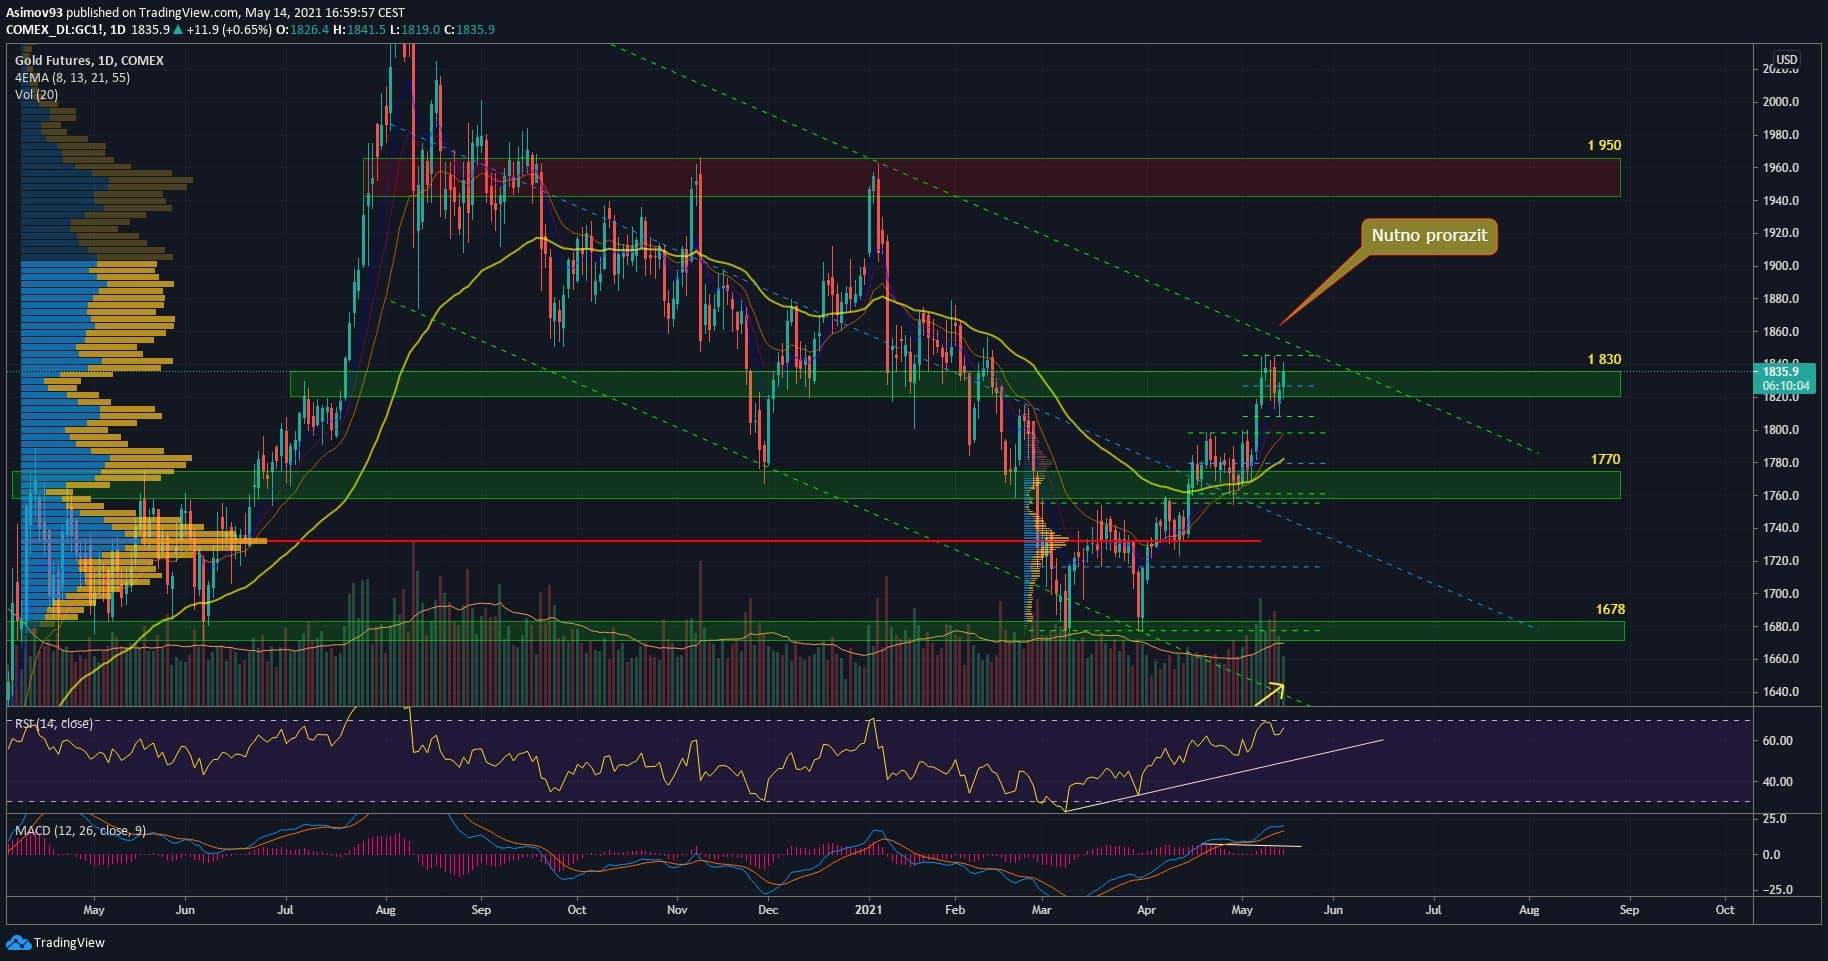Click the 1640.0 price axis label
Viewport: 1828px width, 961px height.
click(x=1780, y=692)
